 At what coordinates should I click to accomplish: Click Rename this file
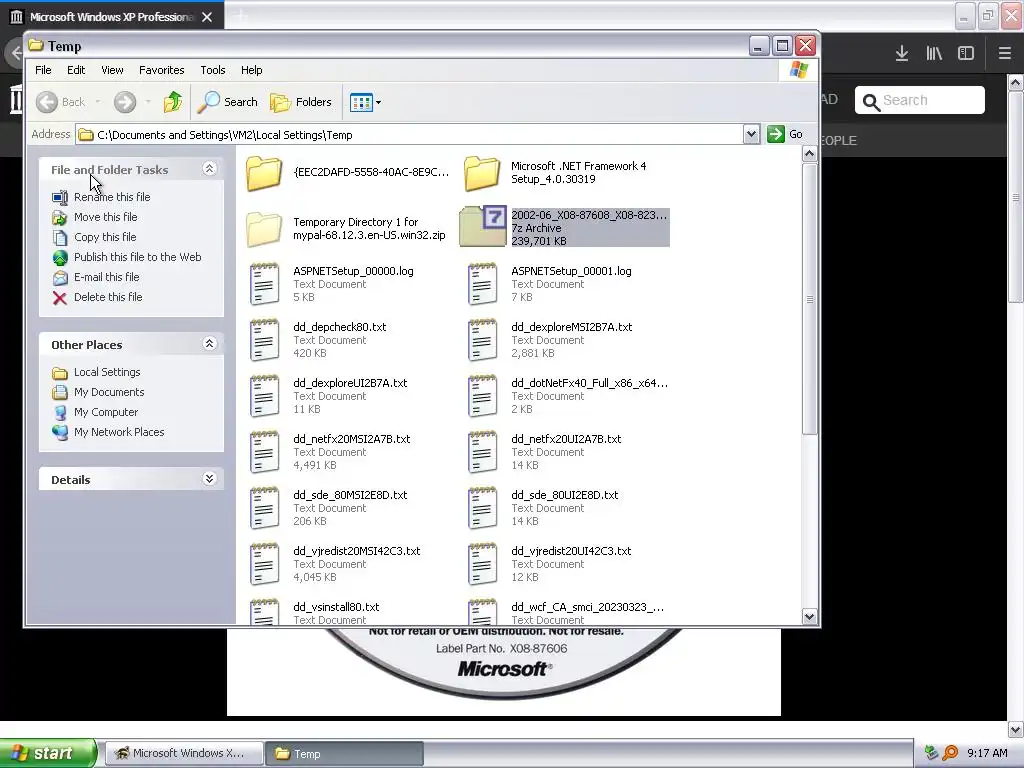112,197
